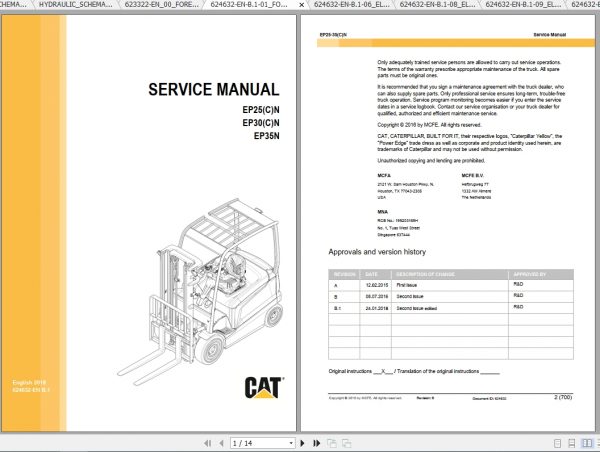Screen dimensions: 600x452
Task: Click the Service Manual page header text
Action: 549,34
